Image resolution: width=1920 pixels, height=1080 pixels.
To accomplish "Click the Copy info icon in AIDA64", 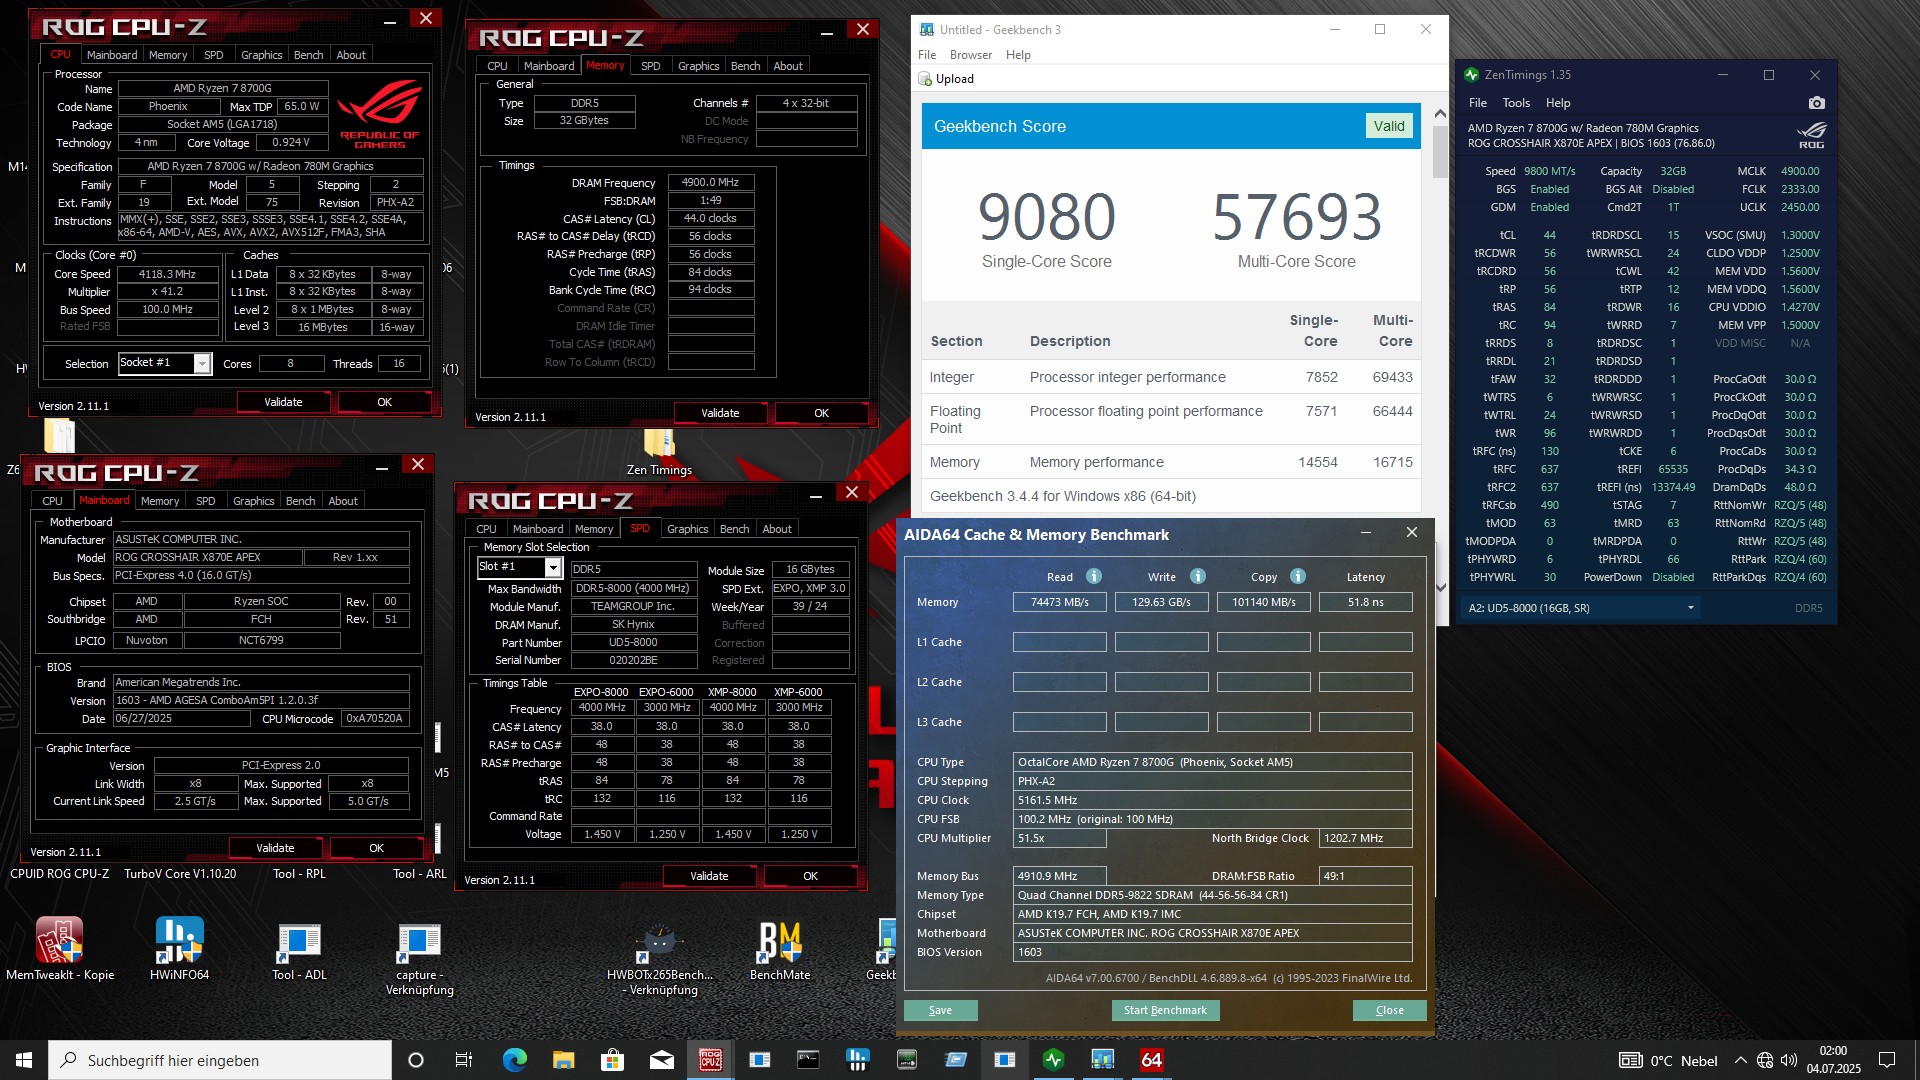I will tap(1298, 576).
